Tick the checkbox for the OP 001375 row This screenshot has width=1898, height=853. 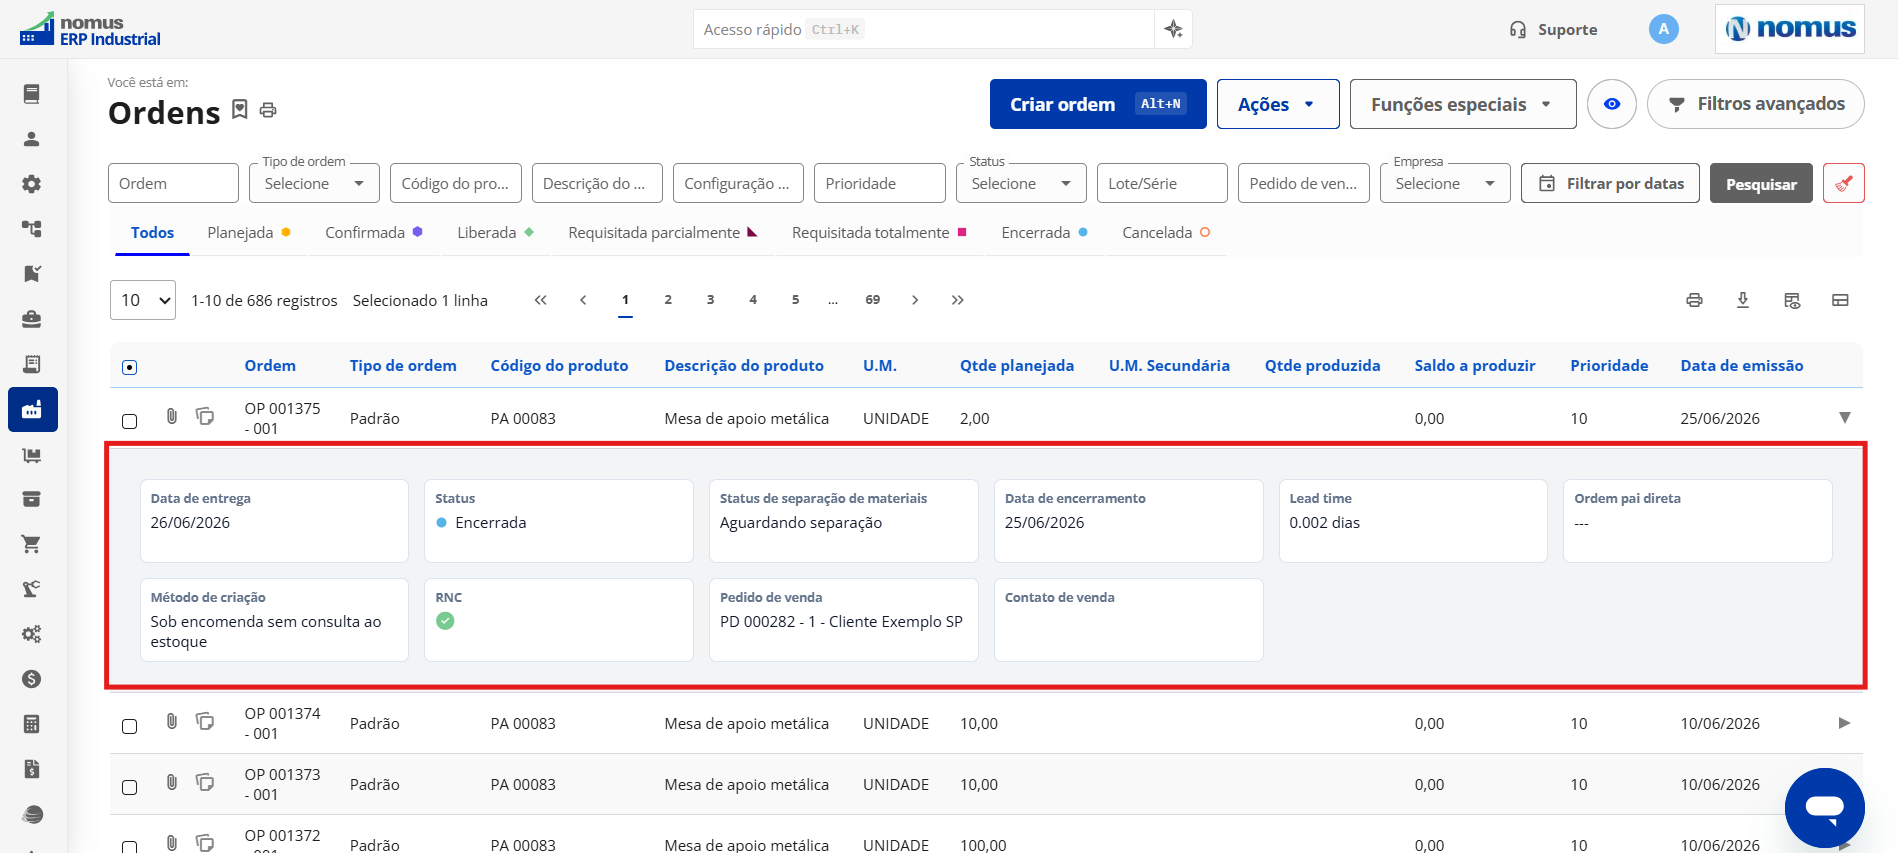point(129,421)
